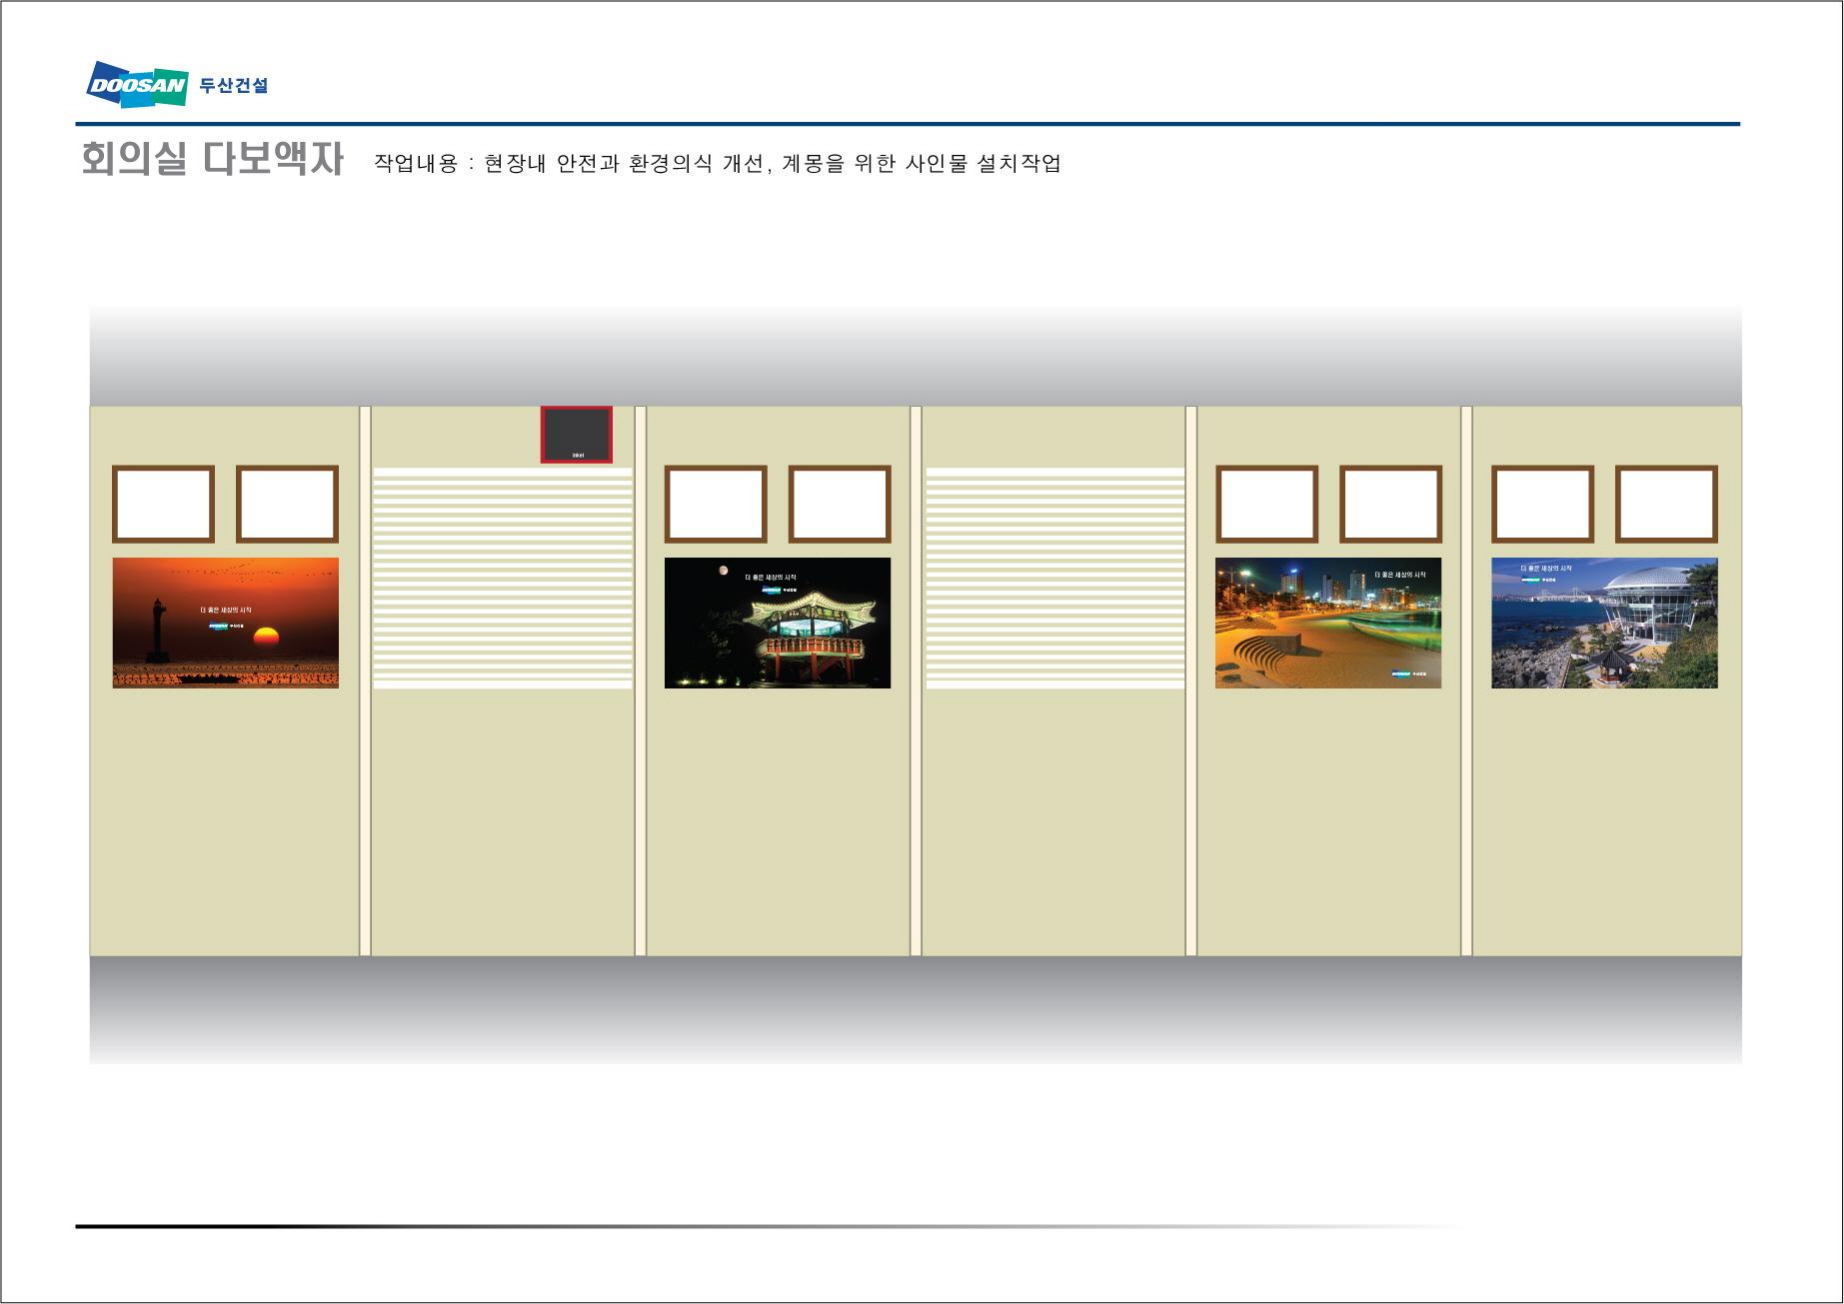Select left empty frame above beach cityscape photo
The image size is (1844, 1304).
click(1266, 504)
